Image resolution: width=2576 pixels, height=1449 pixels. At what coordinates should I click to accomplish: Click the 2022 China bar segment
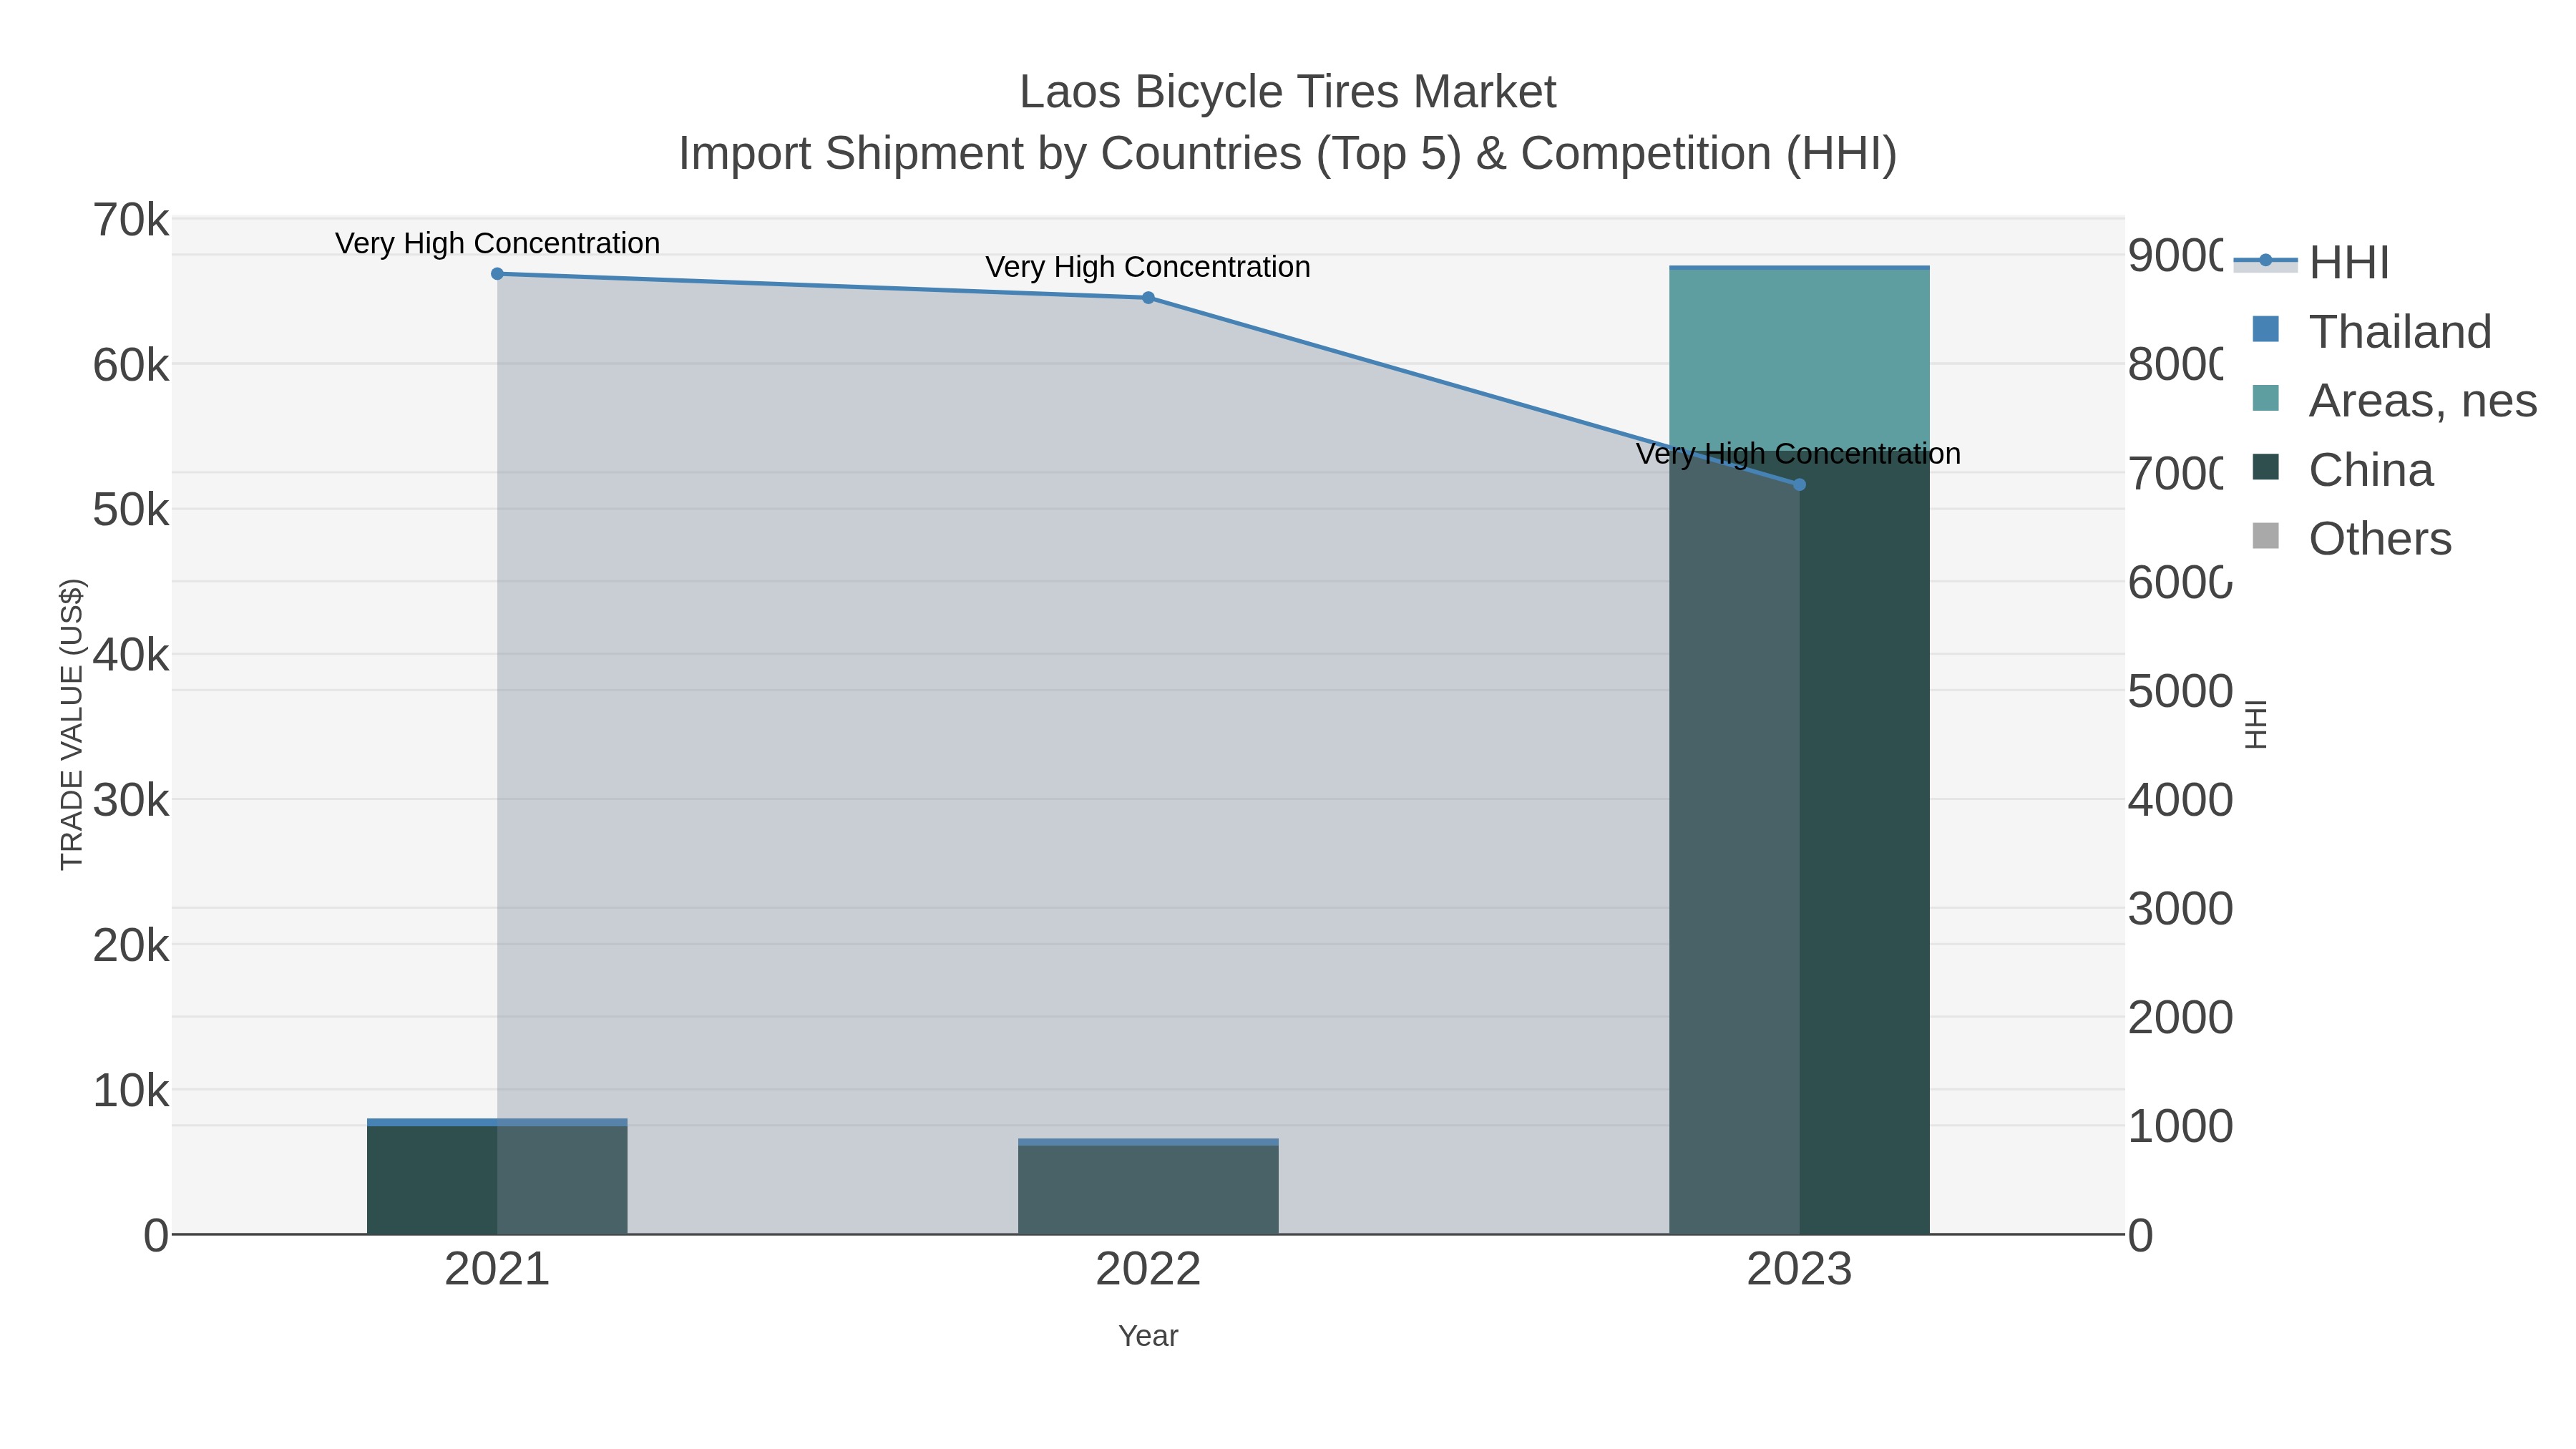[x=1148, y=1190]
